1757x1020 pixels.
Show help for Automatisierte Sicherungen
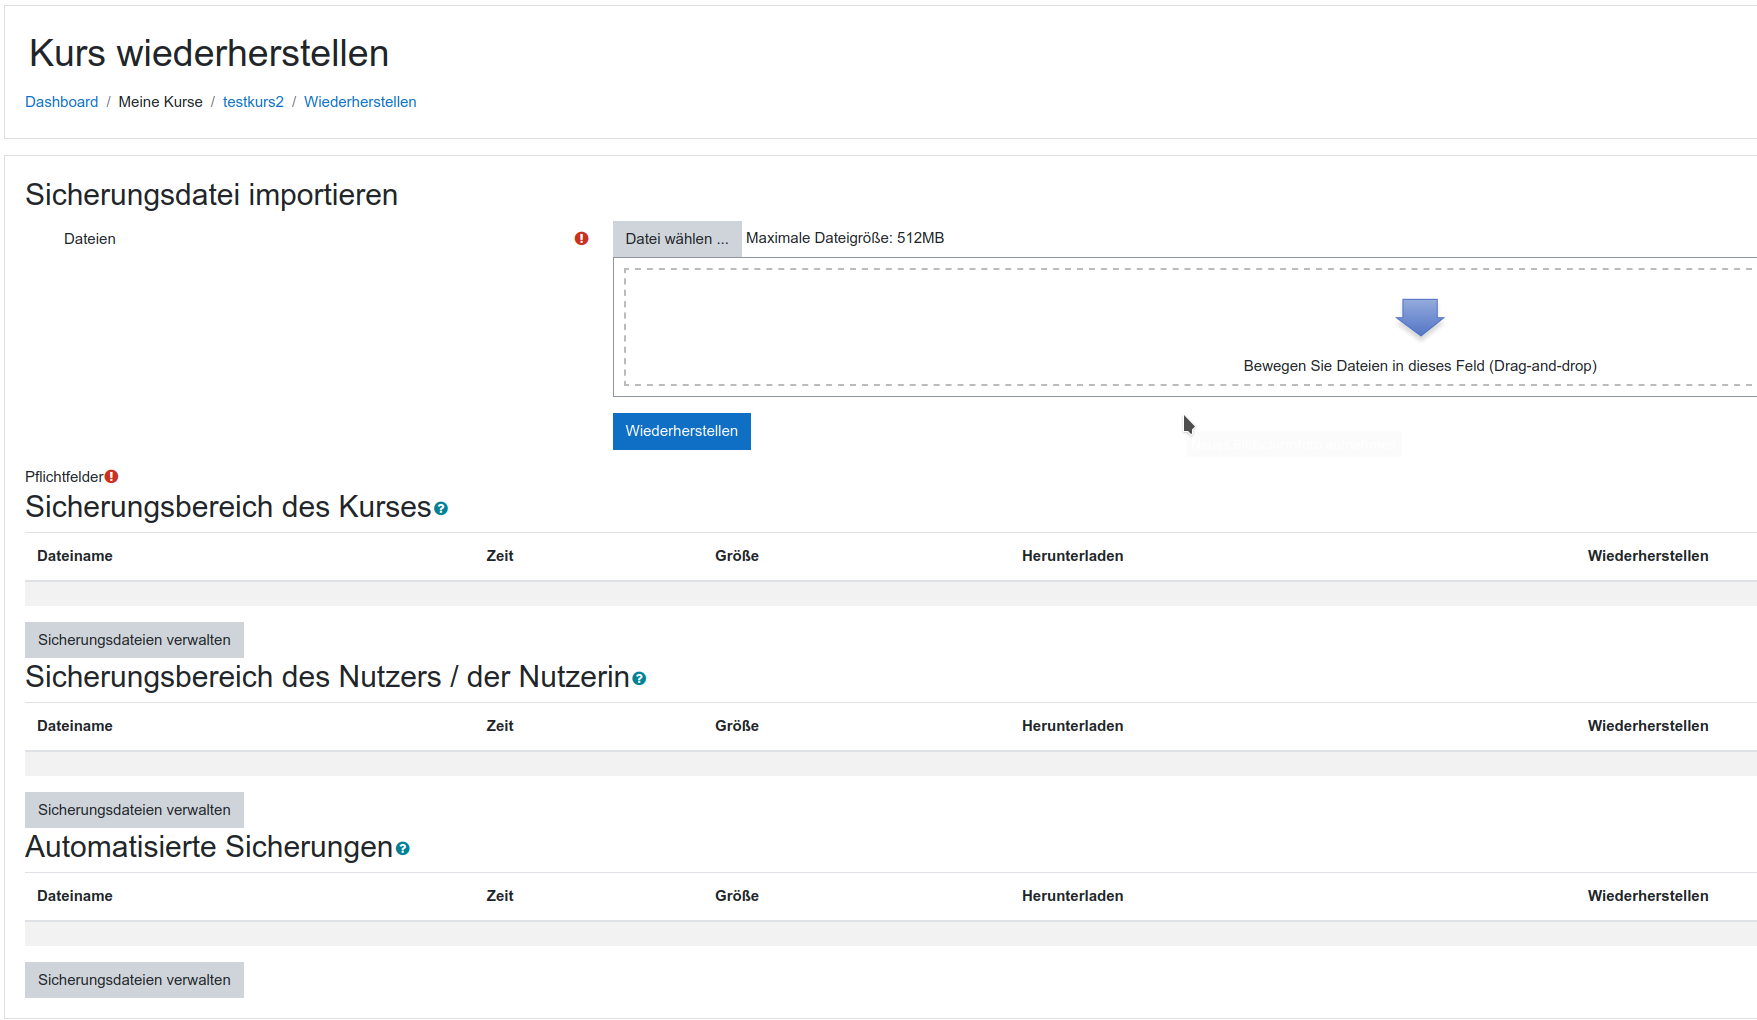(403, 849)
